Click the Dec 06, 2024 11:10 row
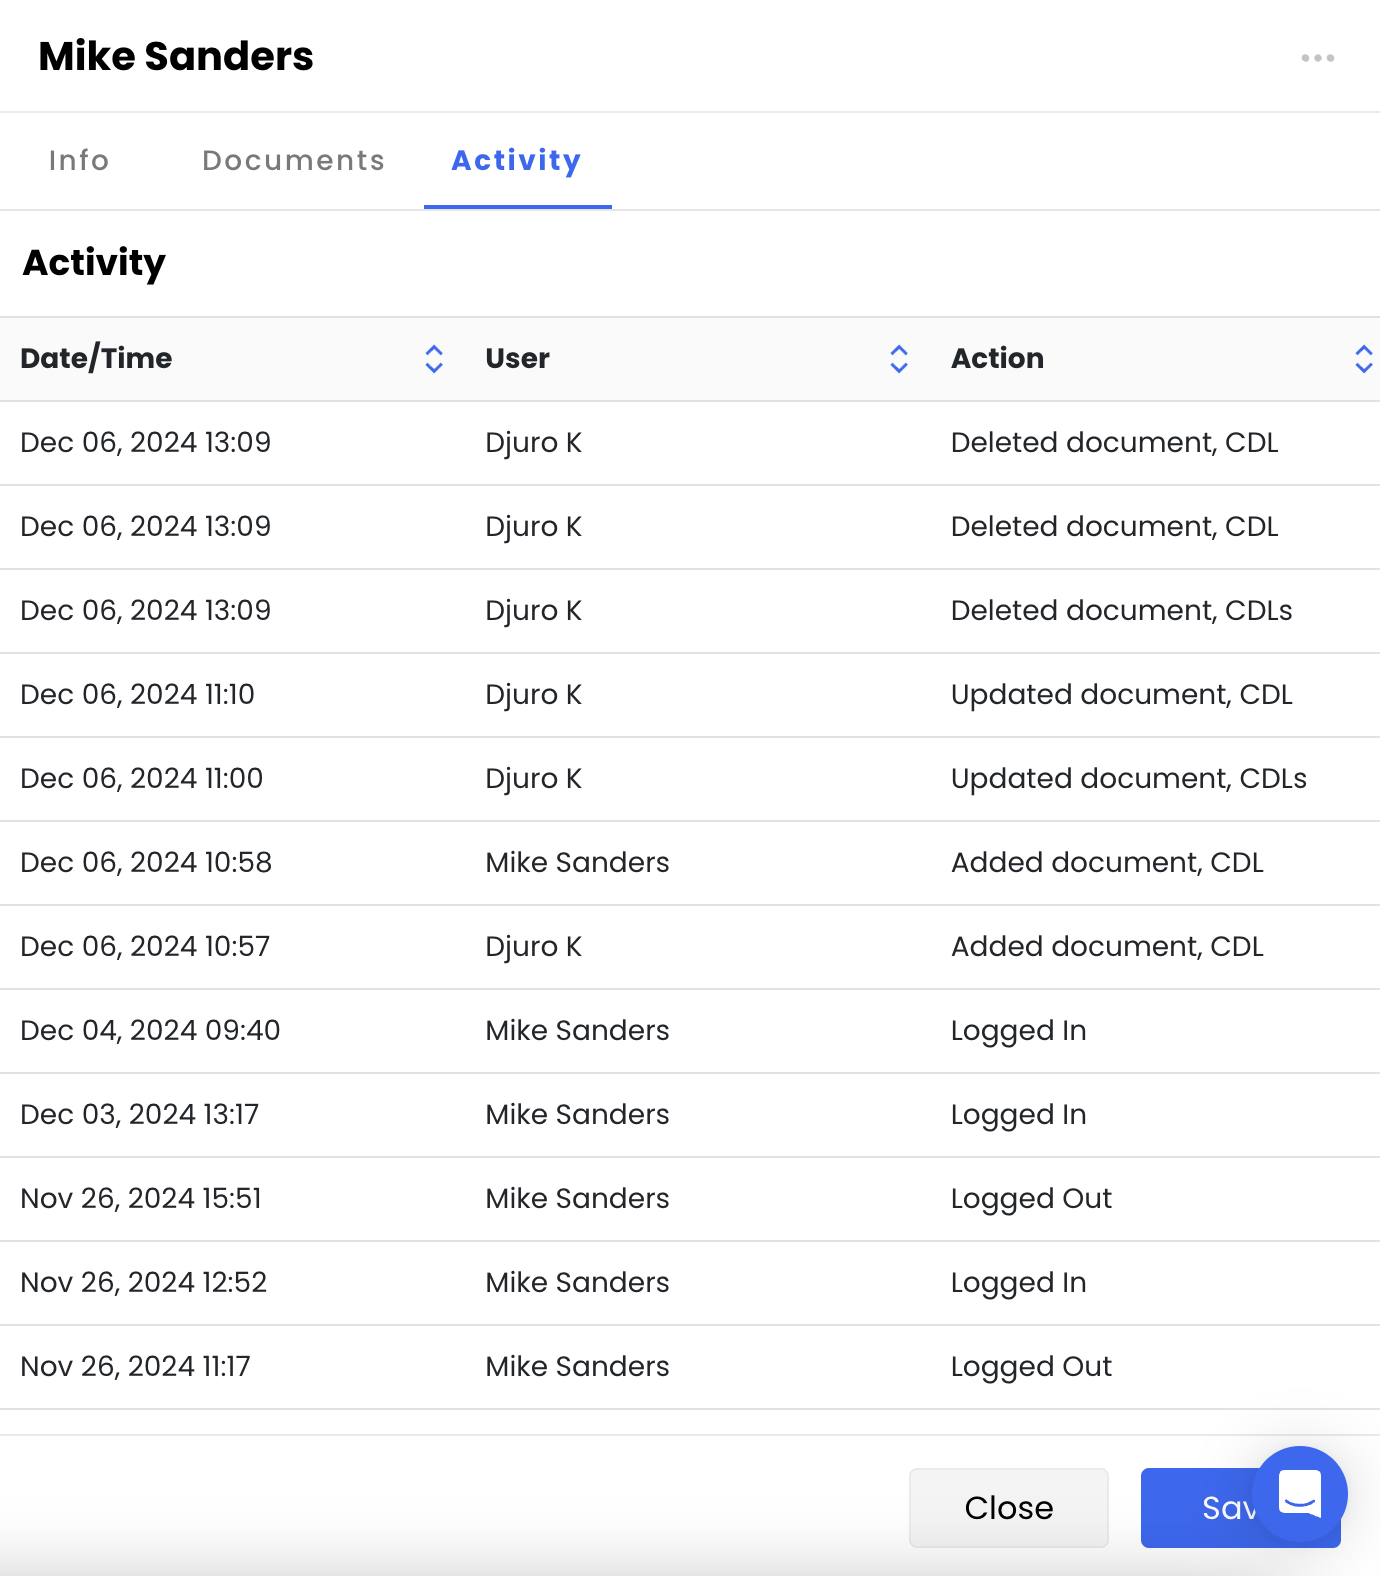Viewport: 1380px width, 1576px height. (138, 695)
